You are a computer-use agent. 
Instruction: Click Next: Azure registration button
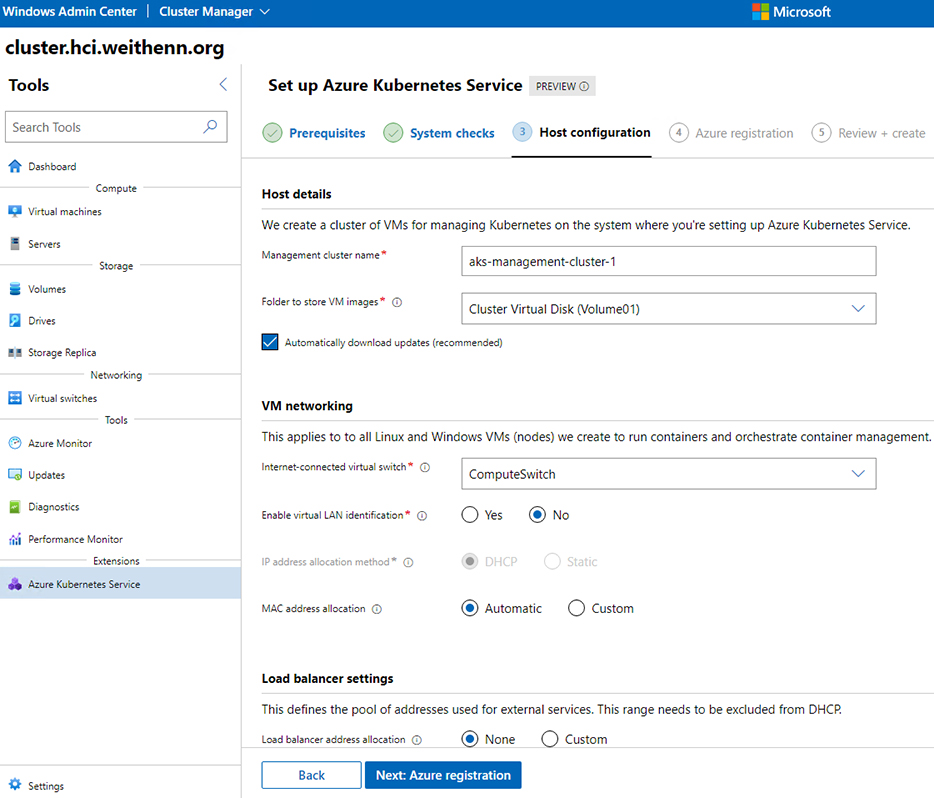click(x=443, y=775)
